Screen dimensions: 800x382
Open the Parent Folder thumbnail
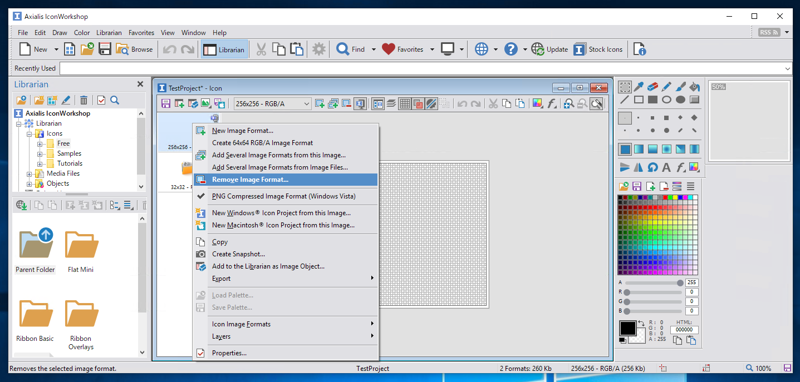coord(35,250)
